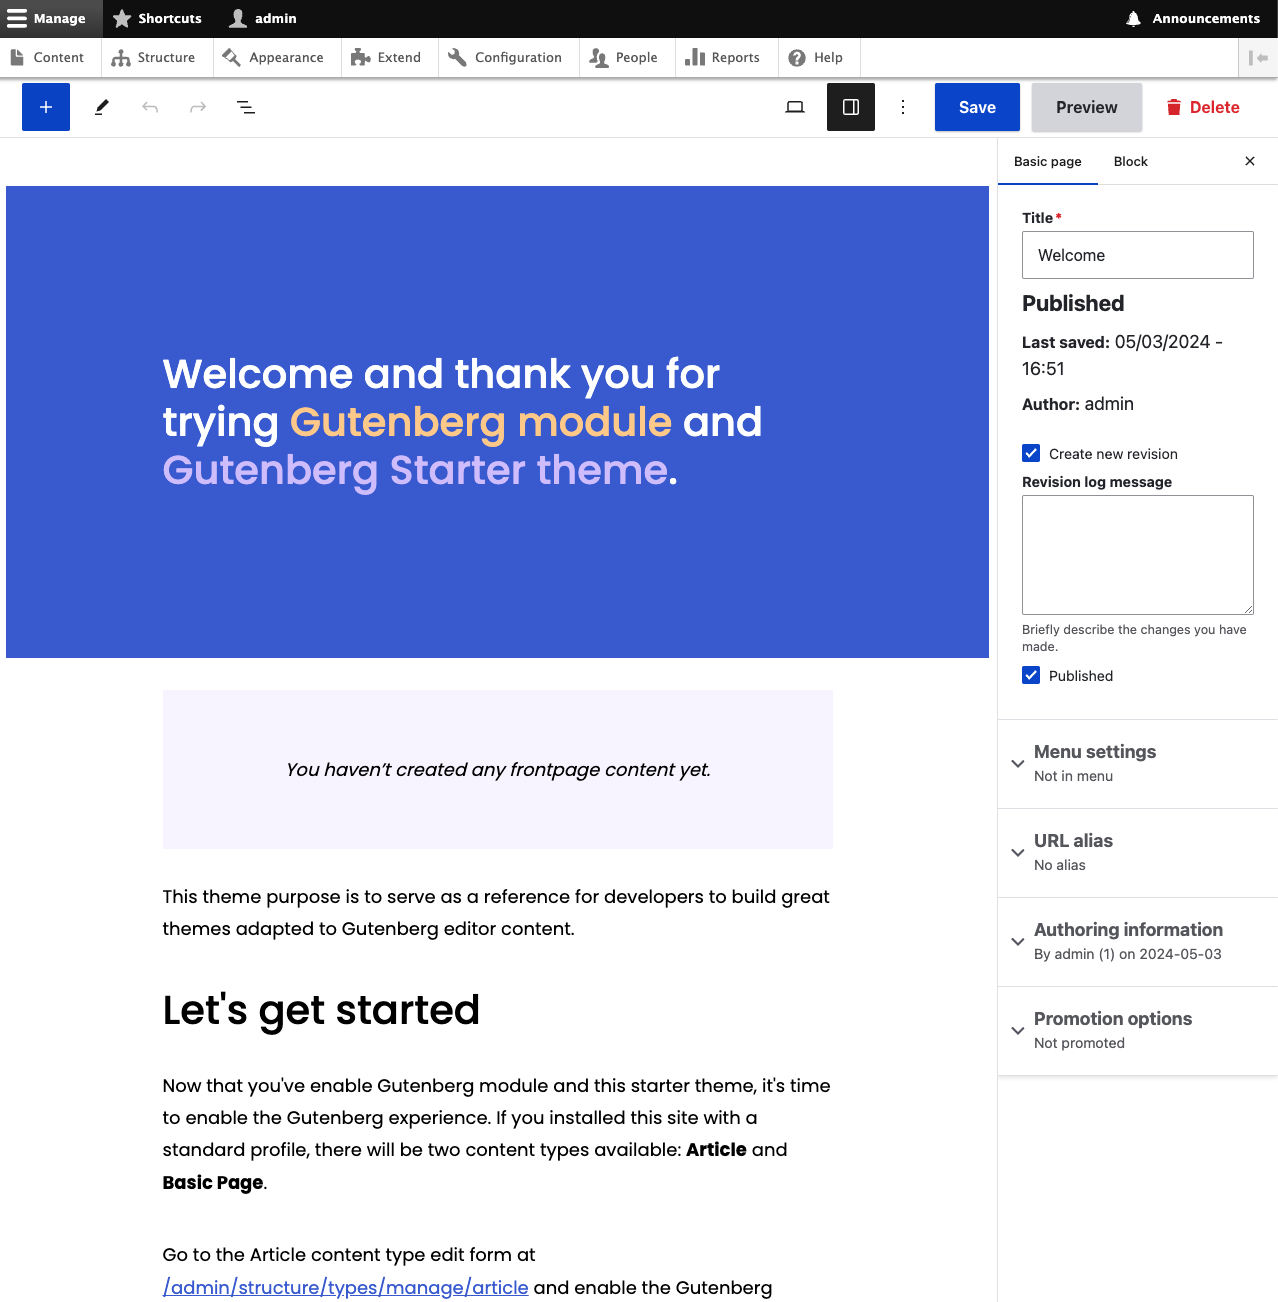Viewport: 1278px width, 1302px height.
Task: Uncheck the Published checkbox
Action: coord(1031,675)
